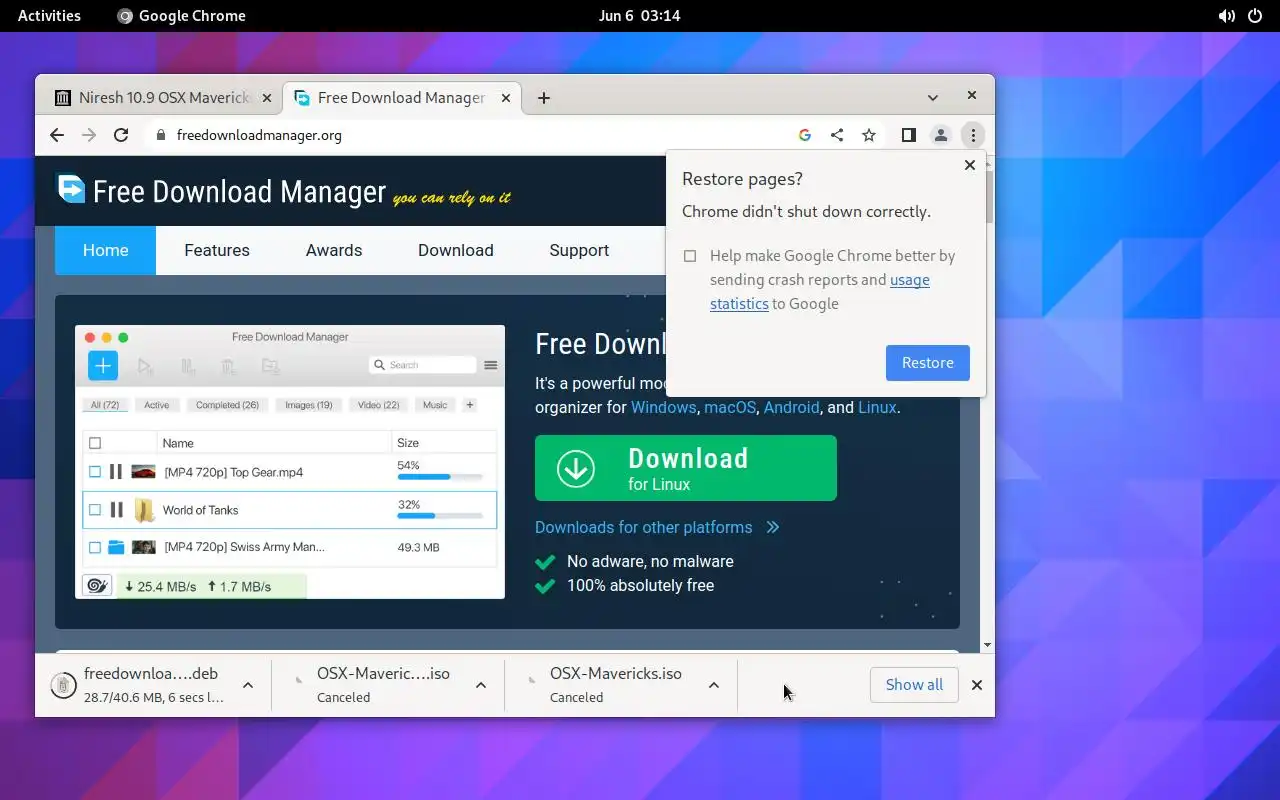Open the macOS platform link
The width and height of the screenshot is (1280, 800).
730,407
